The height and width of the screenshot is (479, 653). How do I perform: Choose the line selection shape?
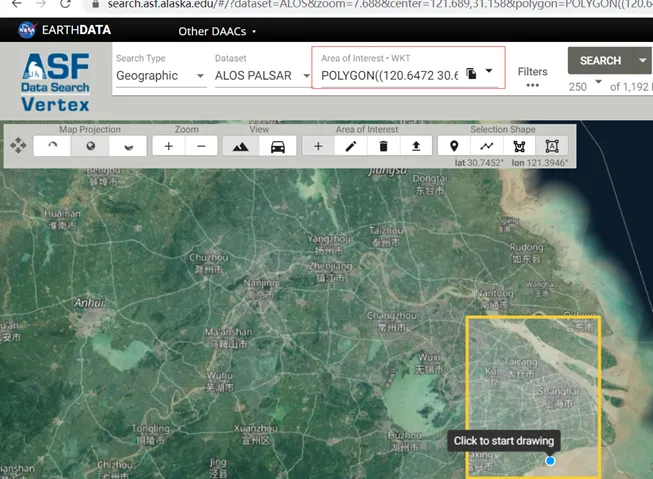click(x=487, y=146)
